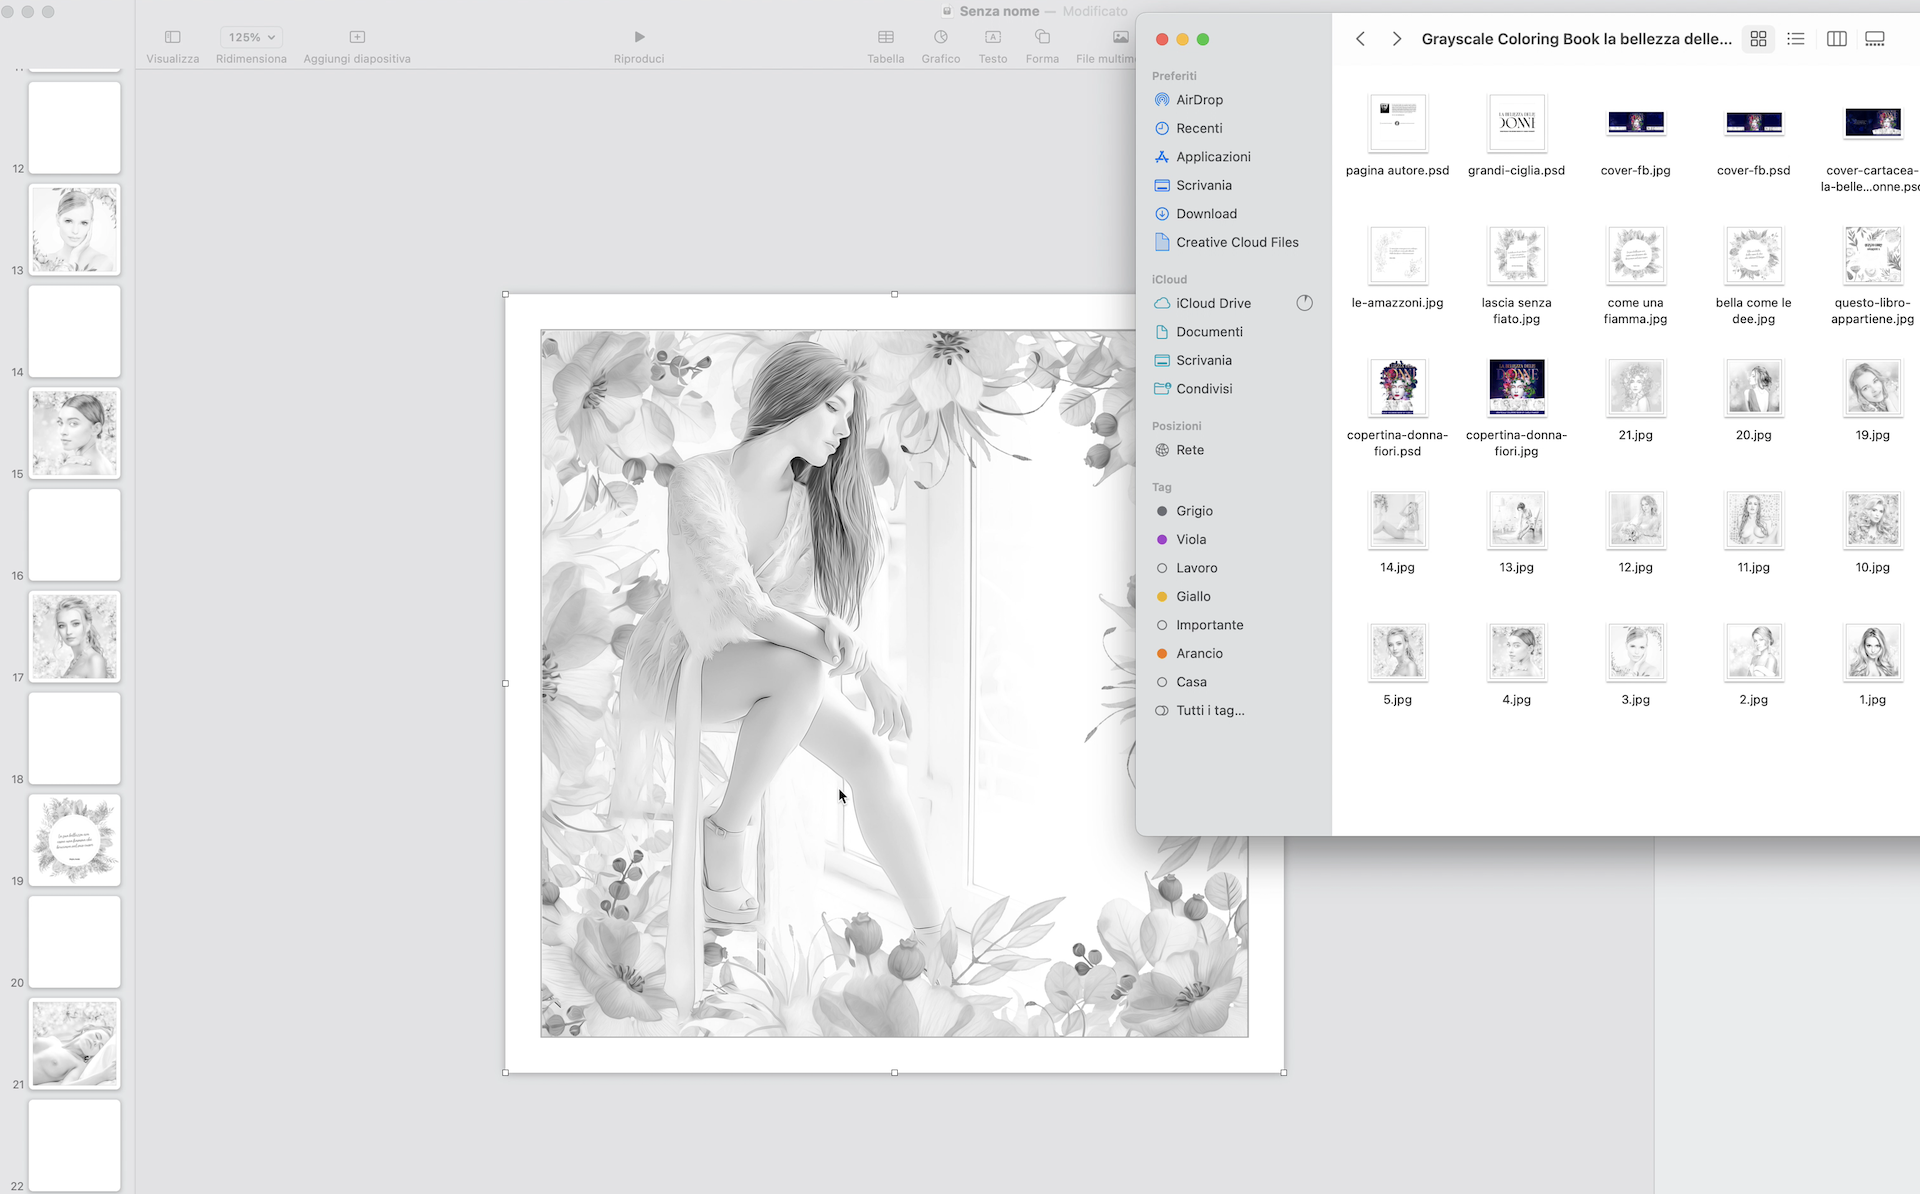Select the file 13.jpg in Finder

click(1516, 520)
